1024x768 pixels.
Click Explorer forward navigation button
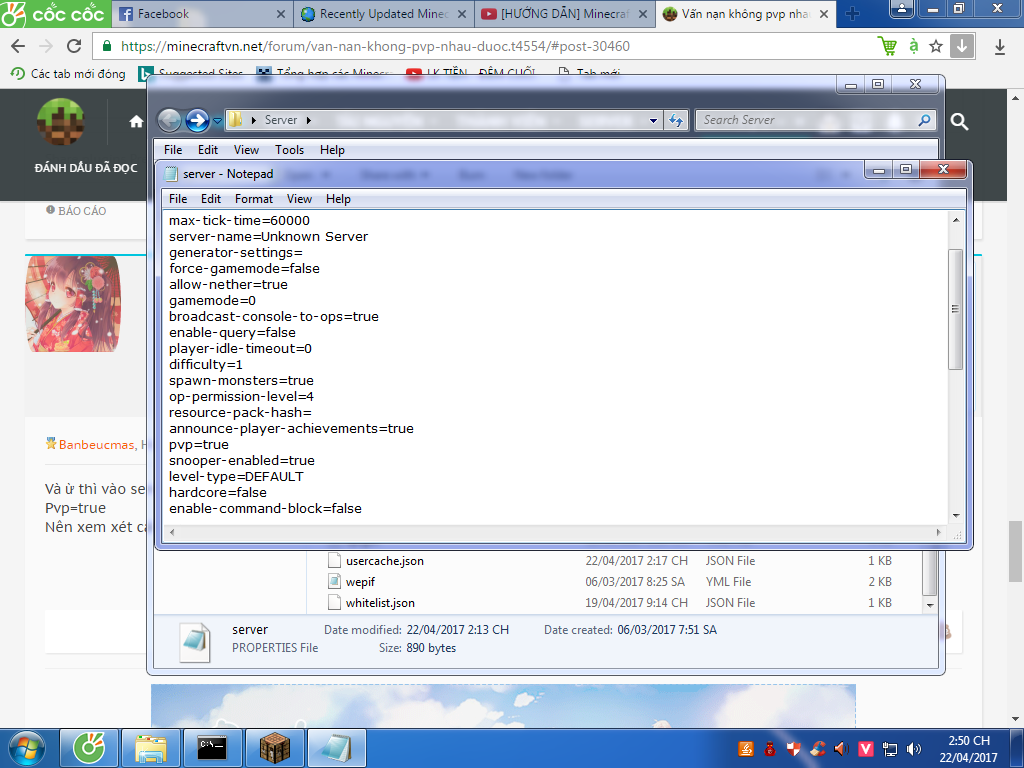click(x=197, y=120)
